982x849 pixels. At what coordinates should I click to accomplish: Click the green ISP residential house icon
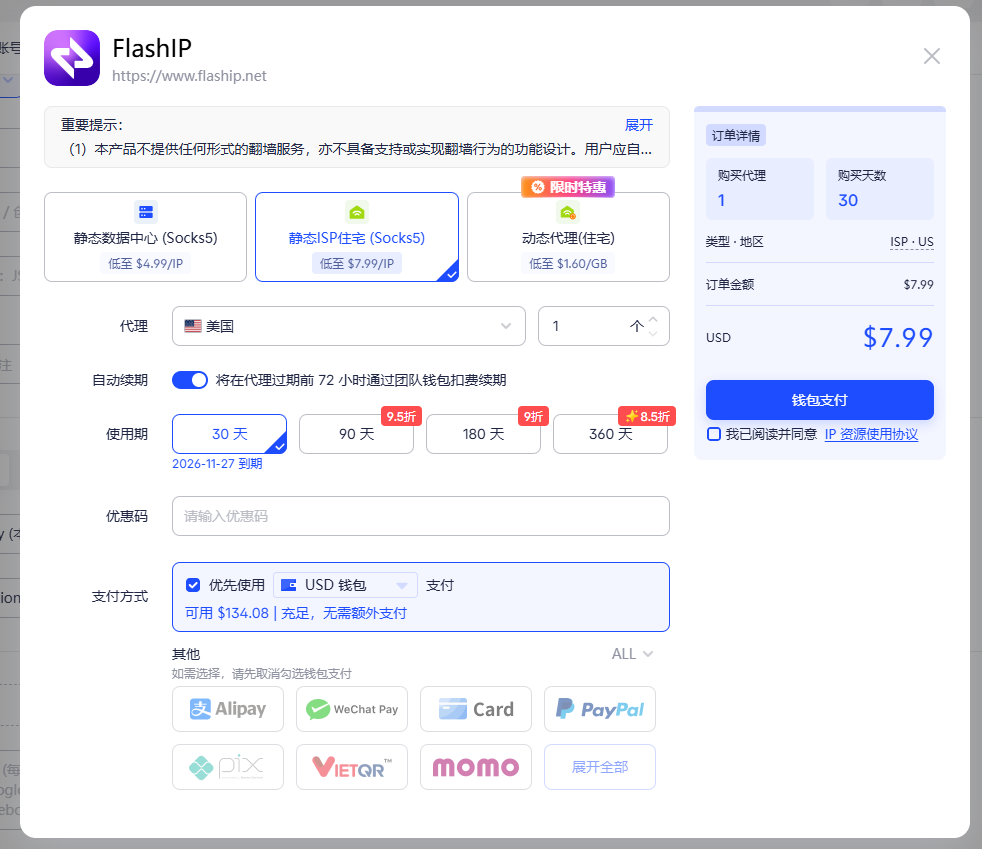357,212
